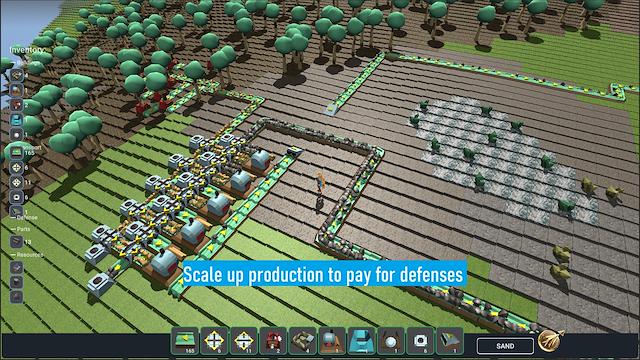Pick the third item under Resources
640x360 pixels.
[x=17, y=297]
